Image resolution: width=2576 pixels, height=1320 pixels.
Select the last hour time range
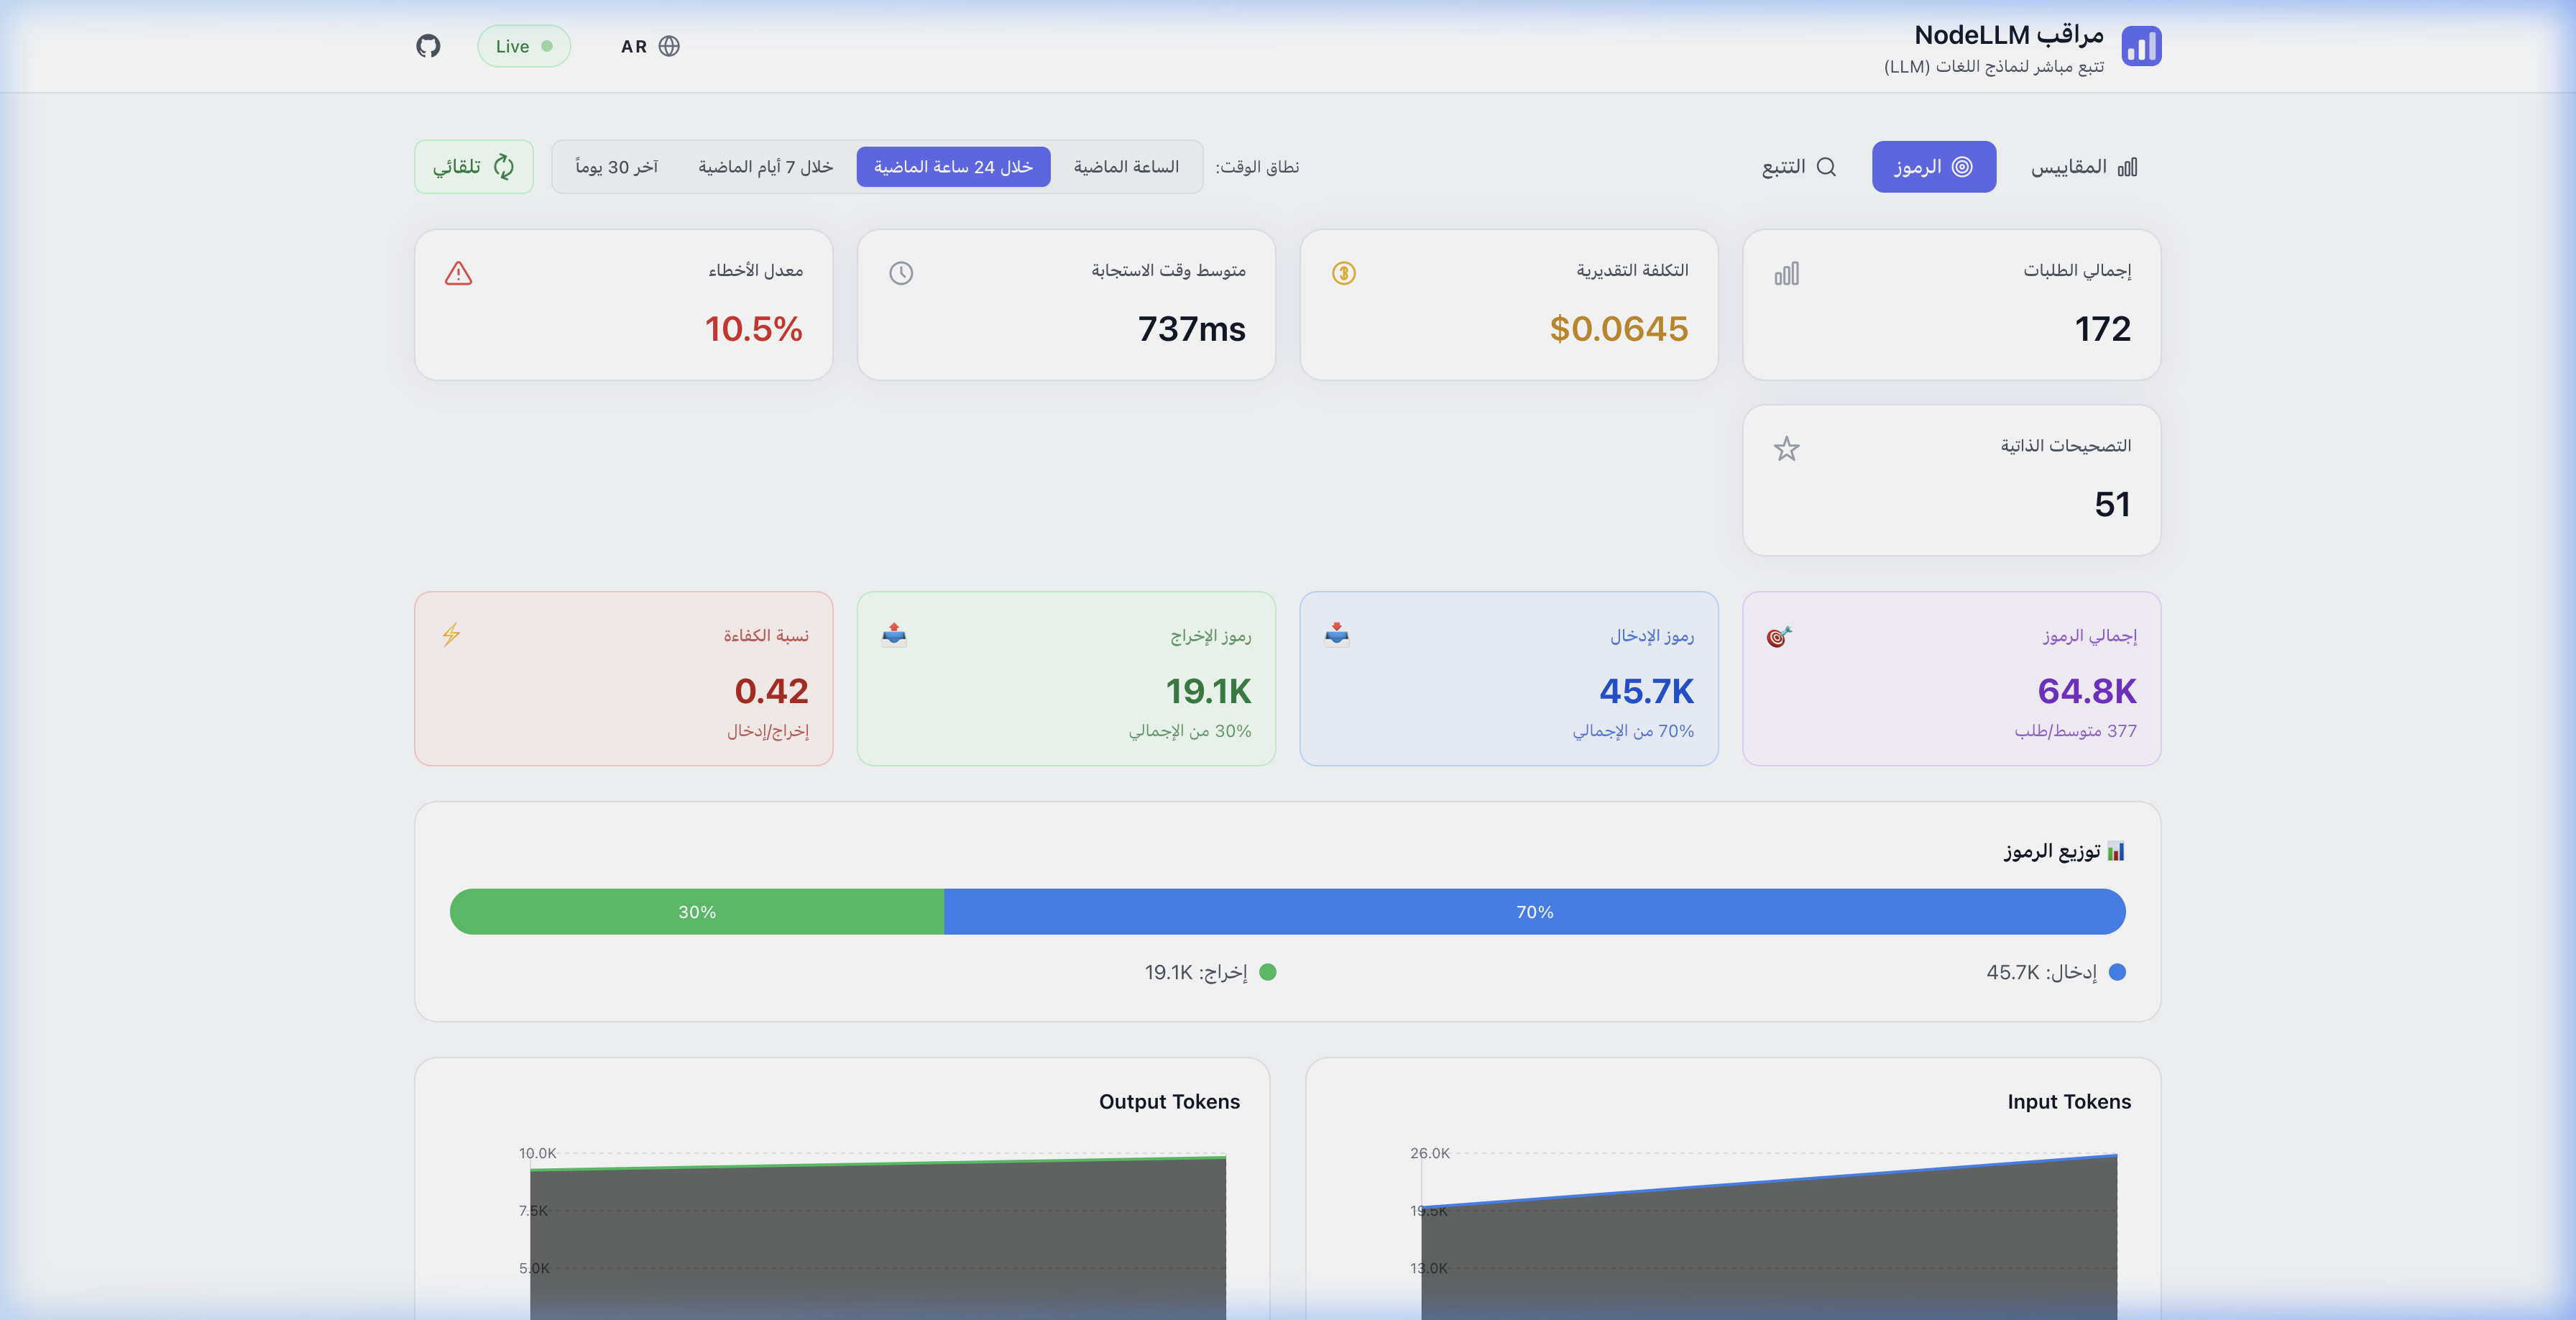click(1126, 167)
